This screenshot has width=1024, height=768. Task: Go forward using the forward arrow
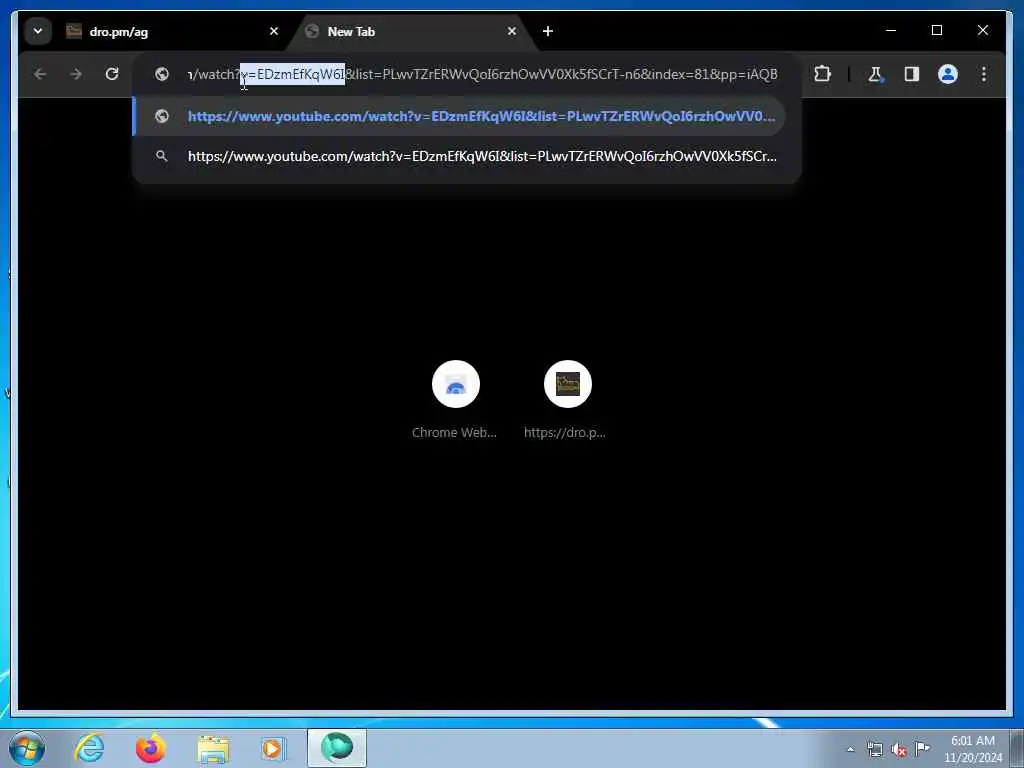pyautogui.click(x=76, y=74)
